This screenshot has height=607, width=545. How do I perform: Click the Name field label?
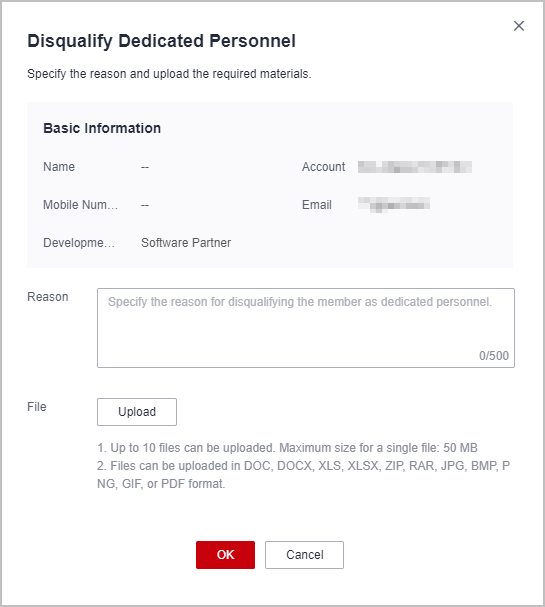click(x=59, y=167)
